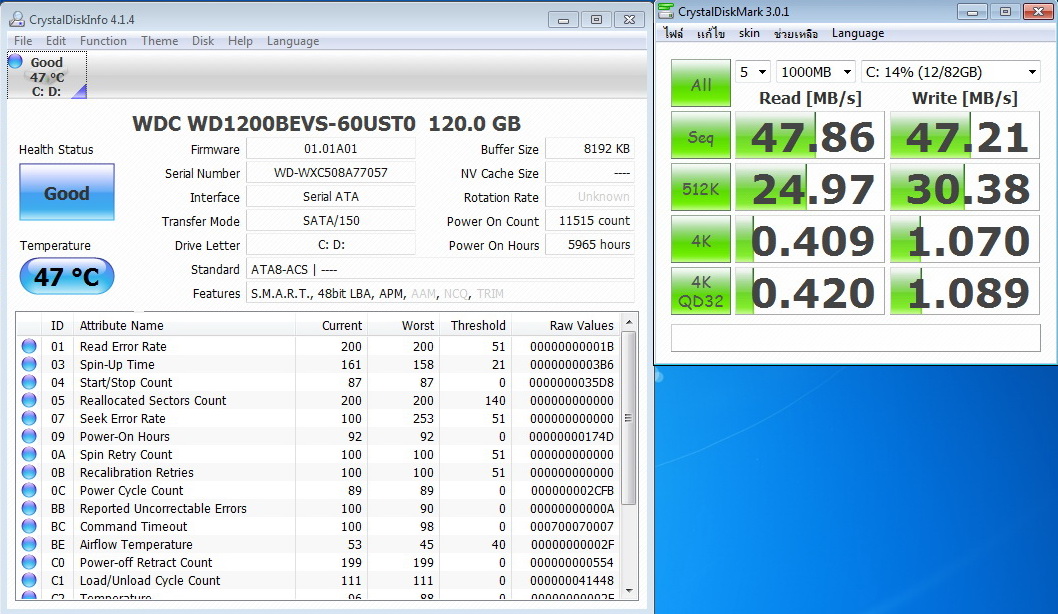Click the Good health status button
The image size is (1058, 614).
click(67, 192)
